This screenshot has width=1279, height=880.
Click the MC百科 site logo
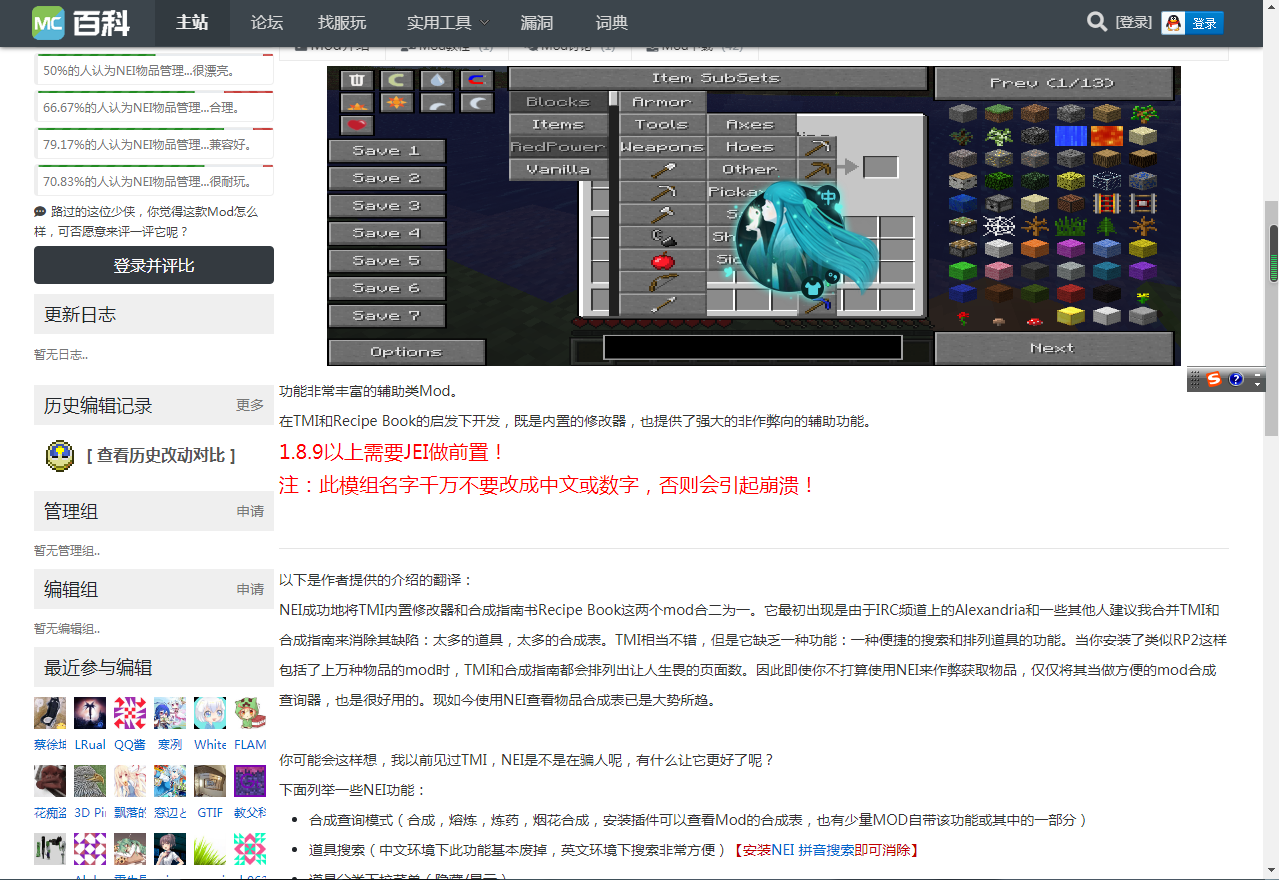[80, 22]
